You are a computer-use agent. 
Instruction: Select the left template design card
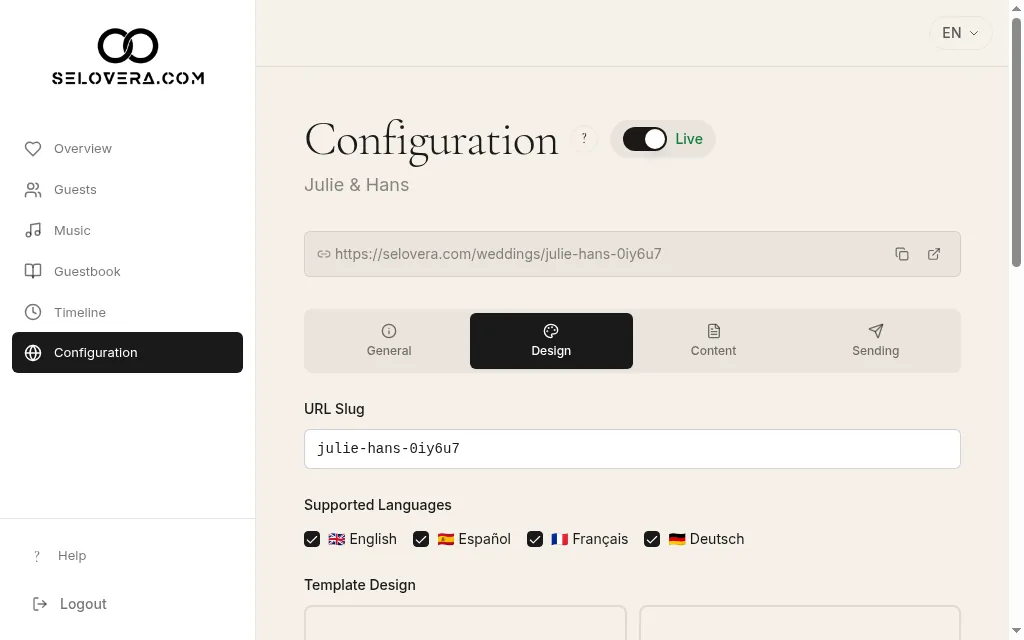click(x=465, y=623)
